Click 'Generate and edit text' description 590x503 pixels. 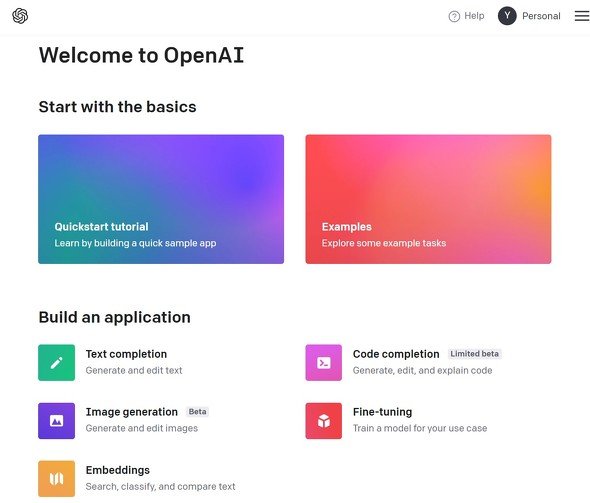[x=134, y=370]
